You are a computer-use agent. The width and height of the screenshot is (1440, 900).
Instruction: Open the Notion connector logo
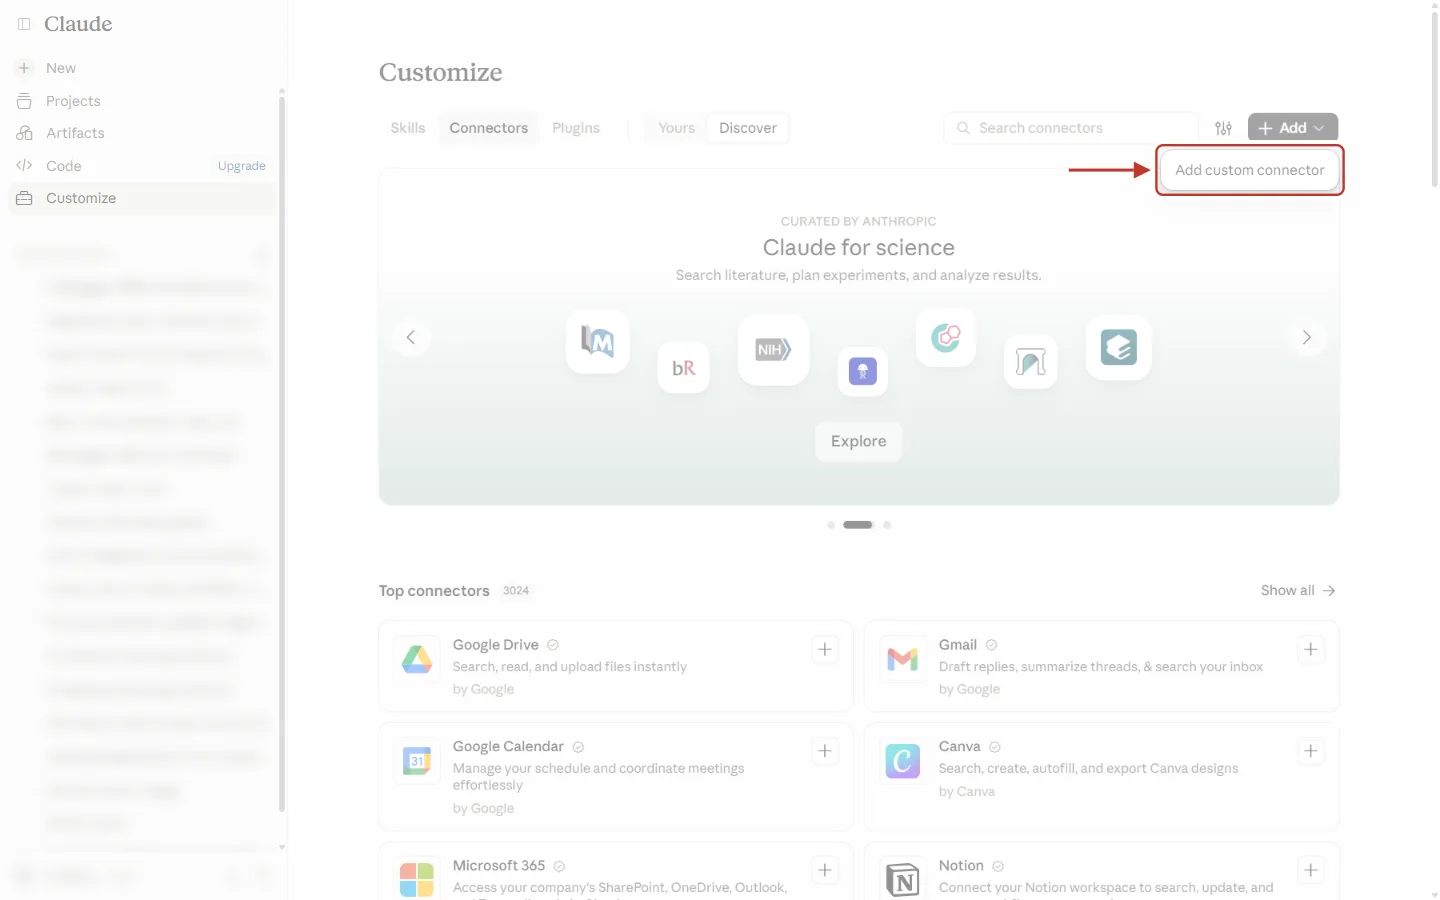click(x=903, y=880)
